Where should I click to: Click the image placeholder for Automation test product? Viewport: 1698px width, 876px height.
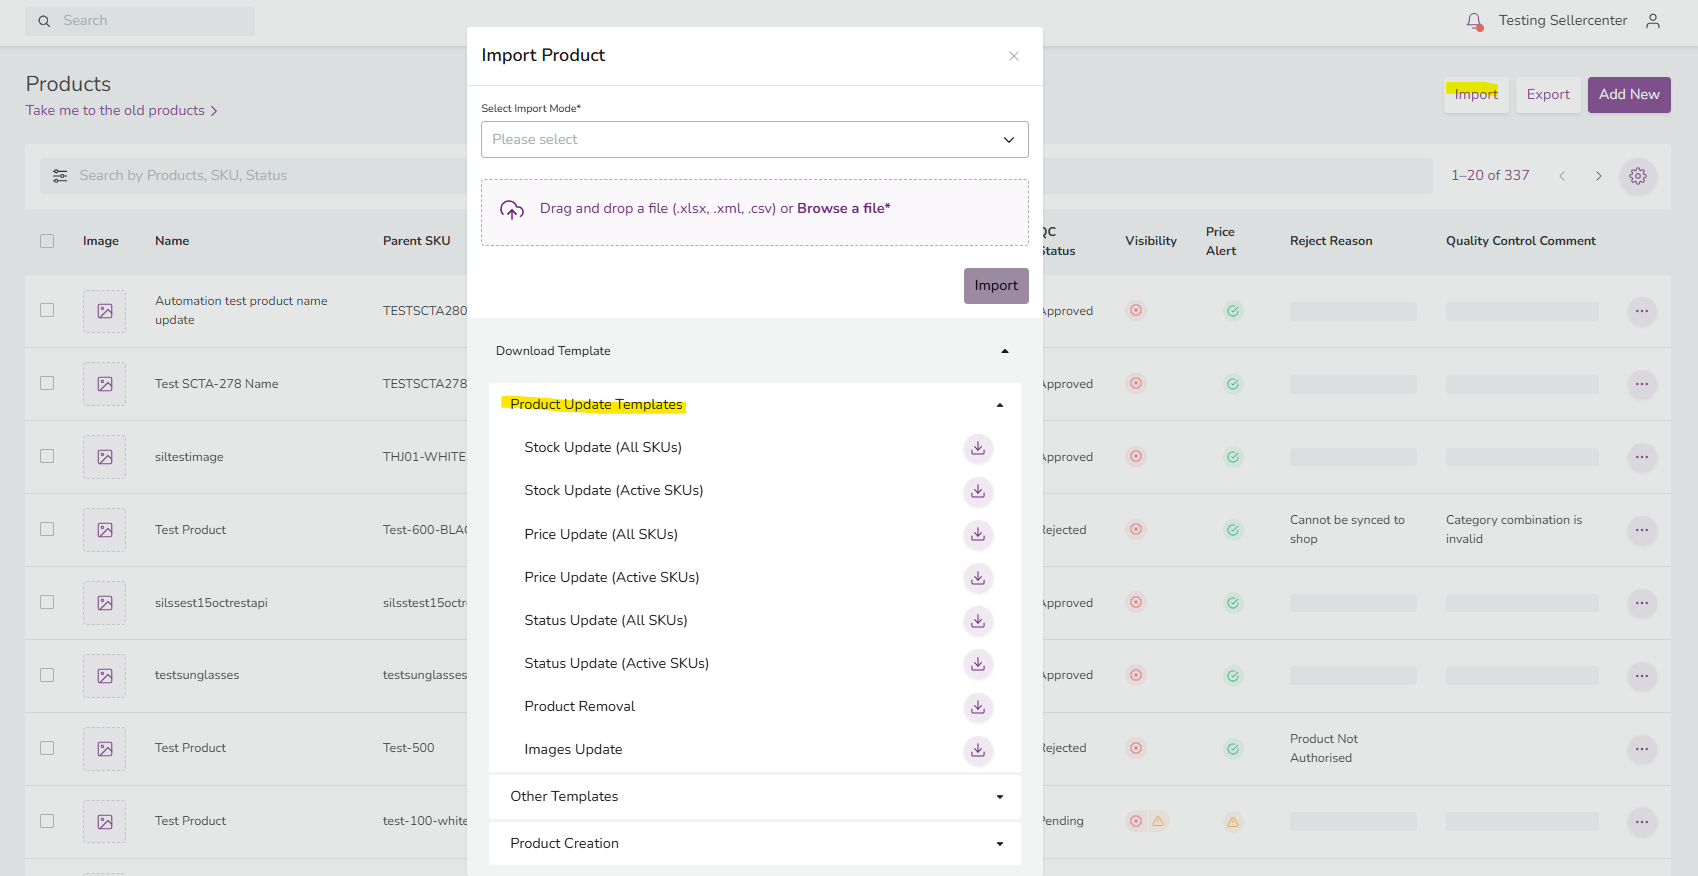(105, 311)
